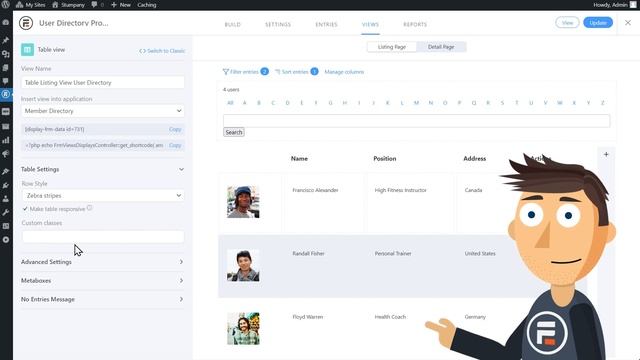Click the Update button
Viewport: 640px width, 360px height.
click(598, 23)
